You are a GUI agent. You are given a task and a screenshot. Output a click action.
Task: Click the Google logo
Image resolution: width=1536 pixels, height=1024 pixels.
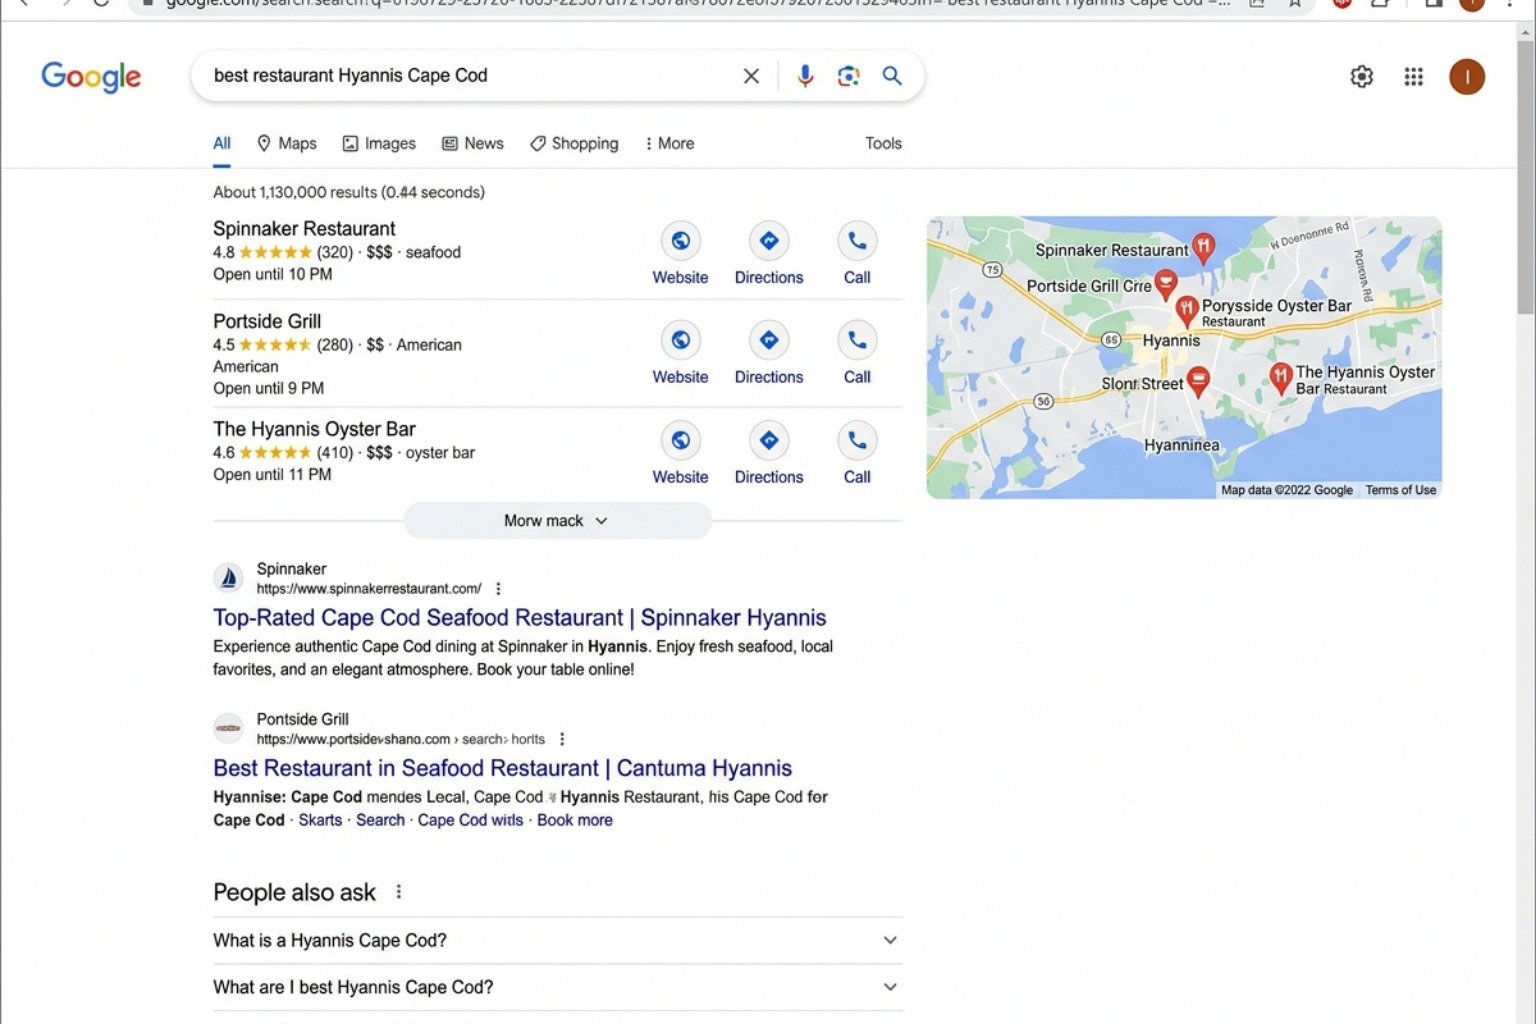[x=91, y=77]
